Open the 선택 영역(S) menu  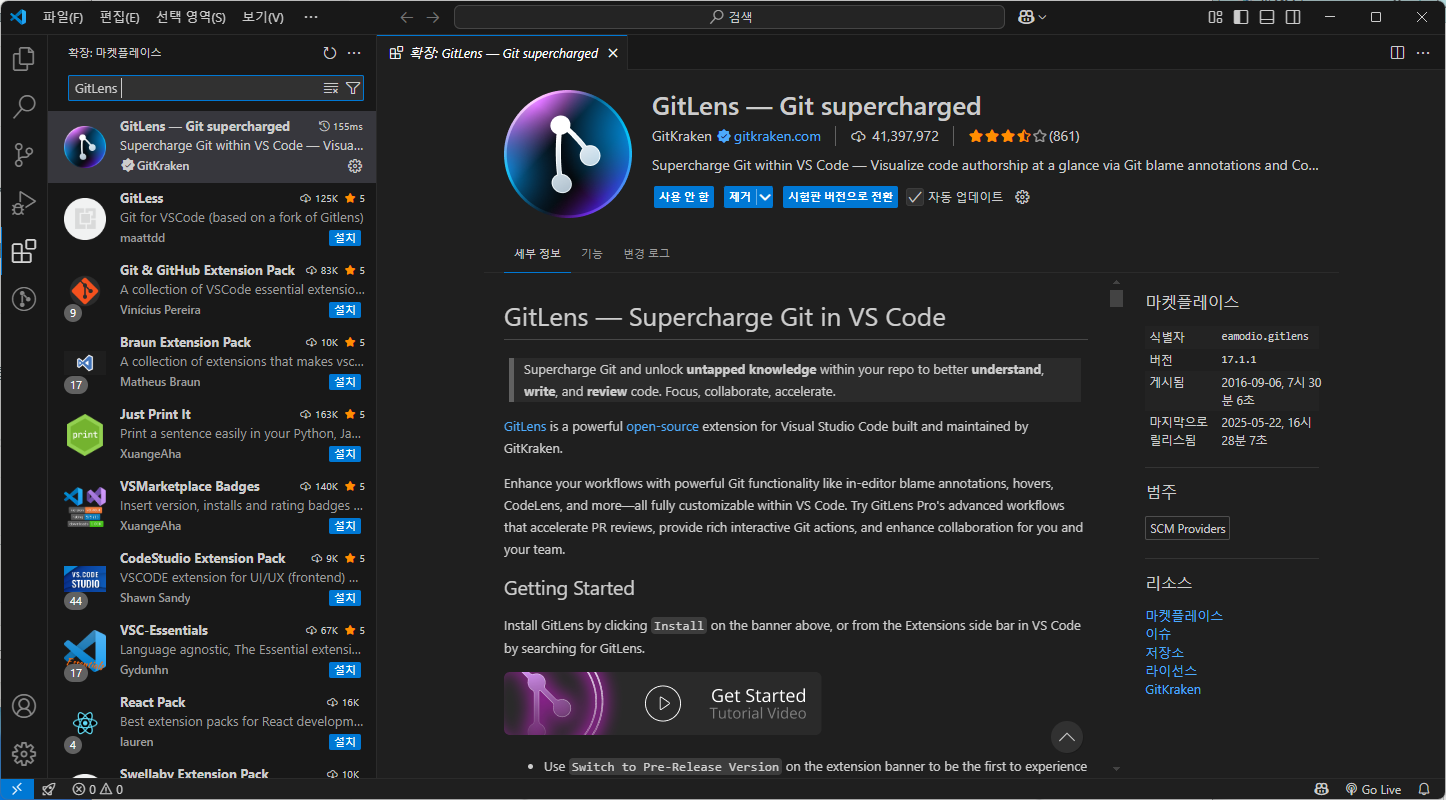[191, 17]
